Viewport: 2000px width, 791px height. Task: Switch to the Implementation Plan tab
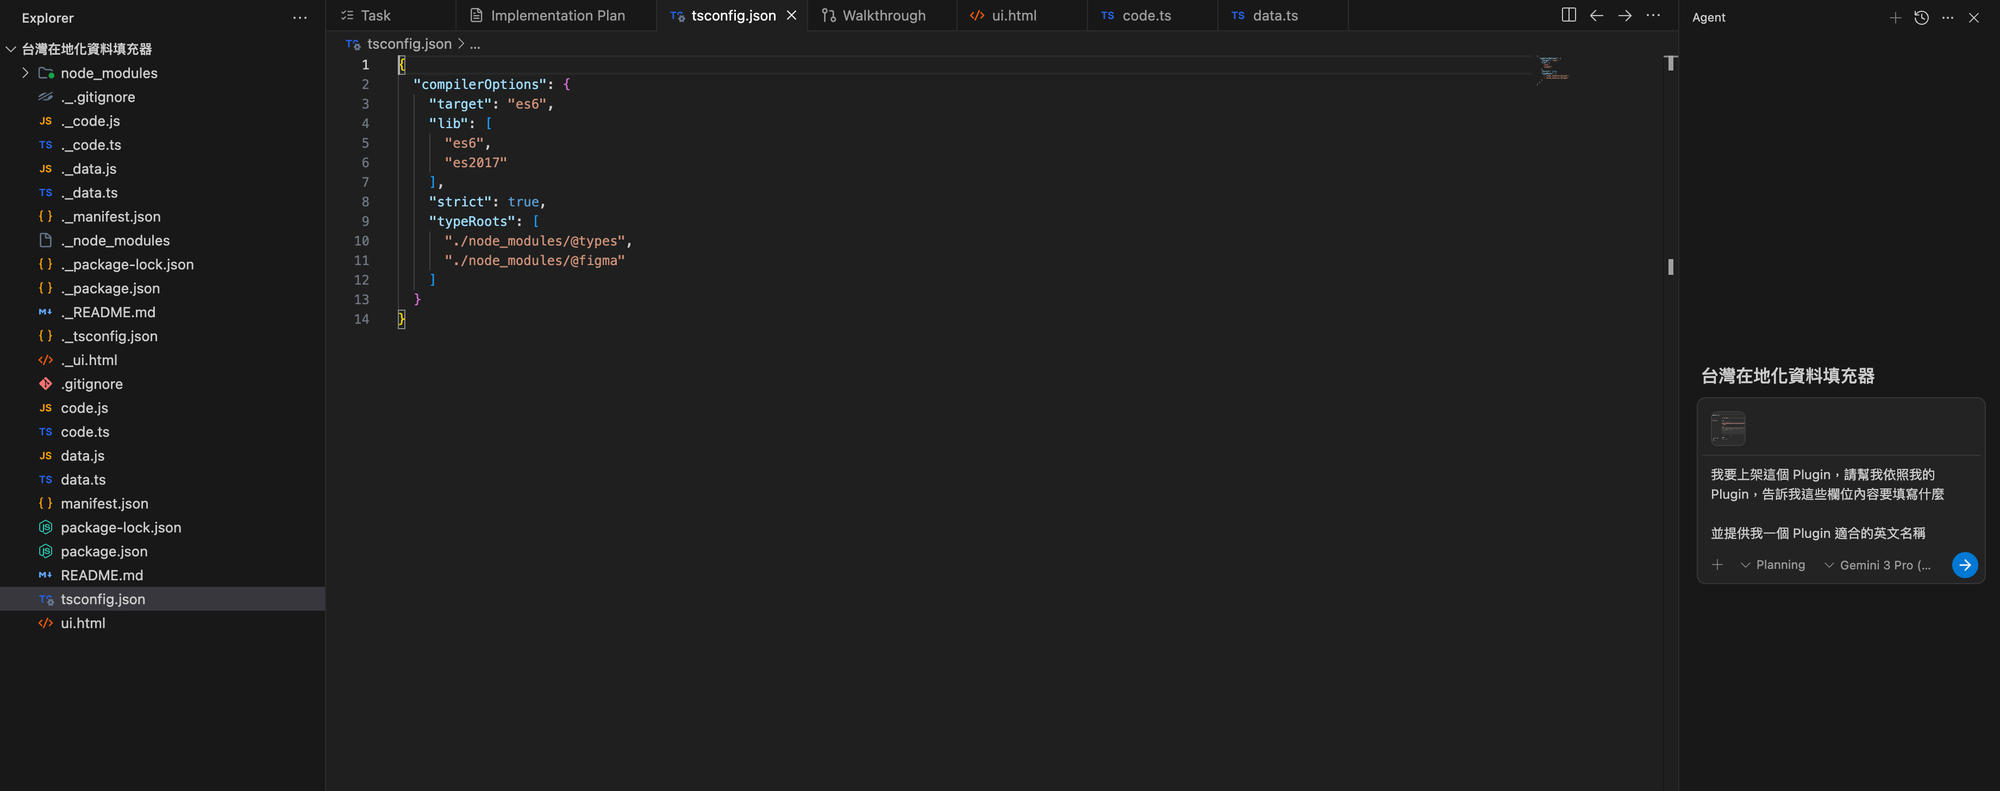pos(557,15)
